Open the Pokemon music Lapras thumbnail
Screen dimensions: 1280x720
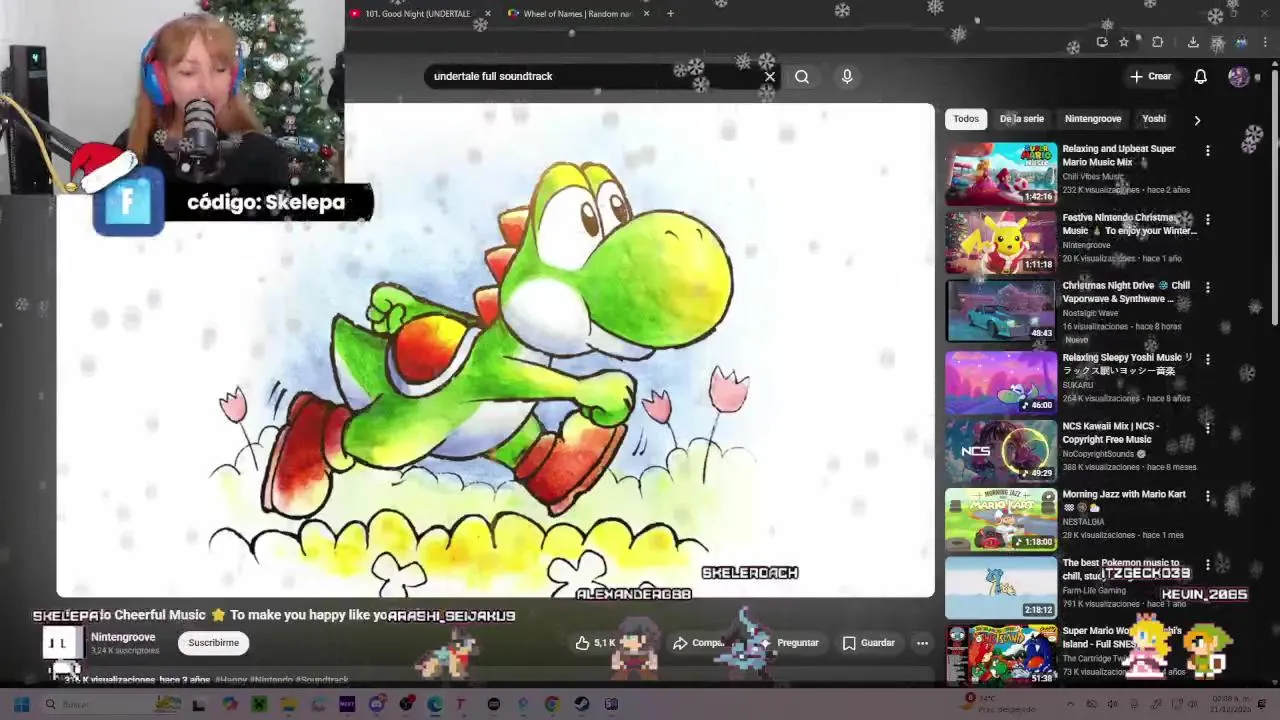1001,587
